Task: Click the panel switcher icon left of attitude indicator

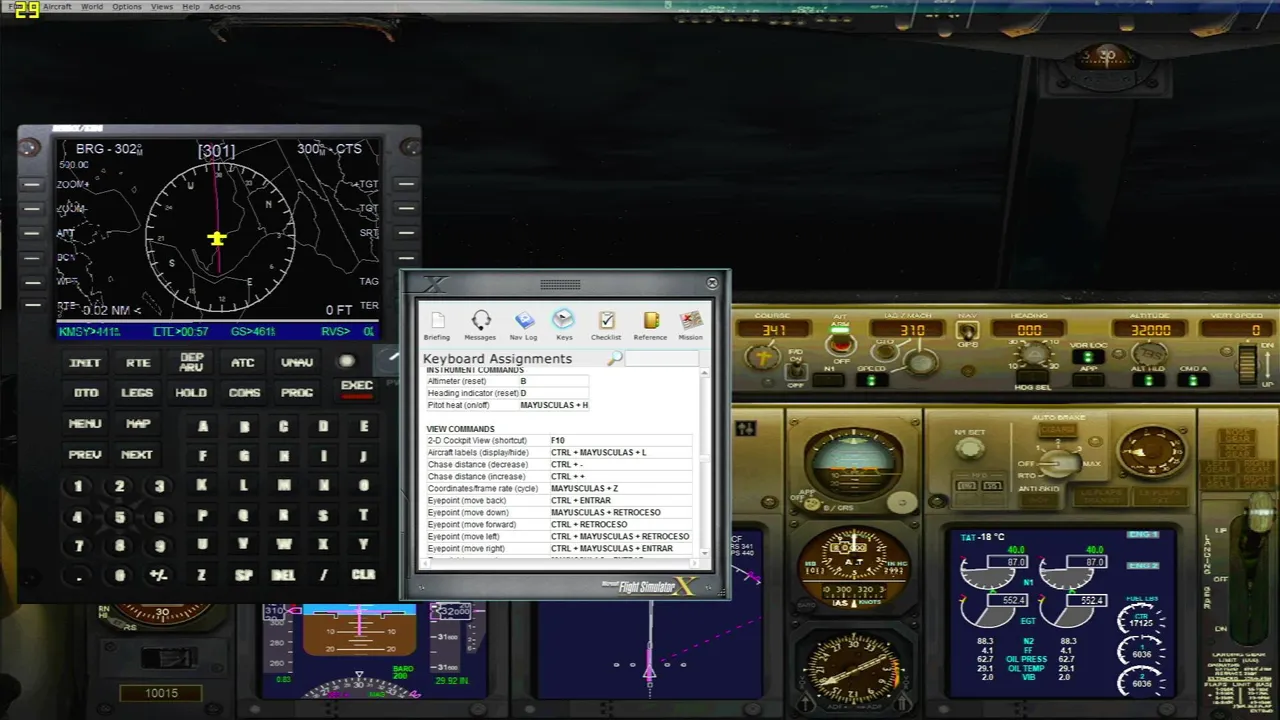Action: (x=746, y=428)
